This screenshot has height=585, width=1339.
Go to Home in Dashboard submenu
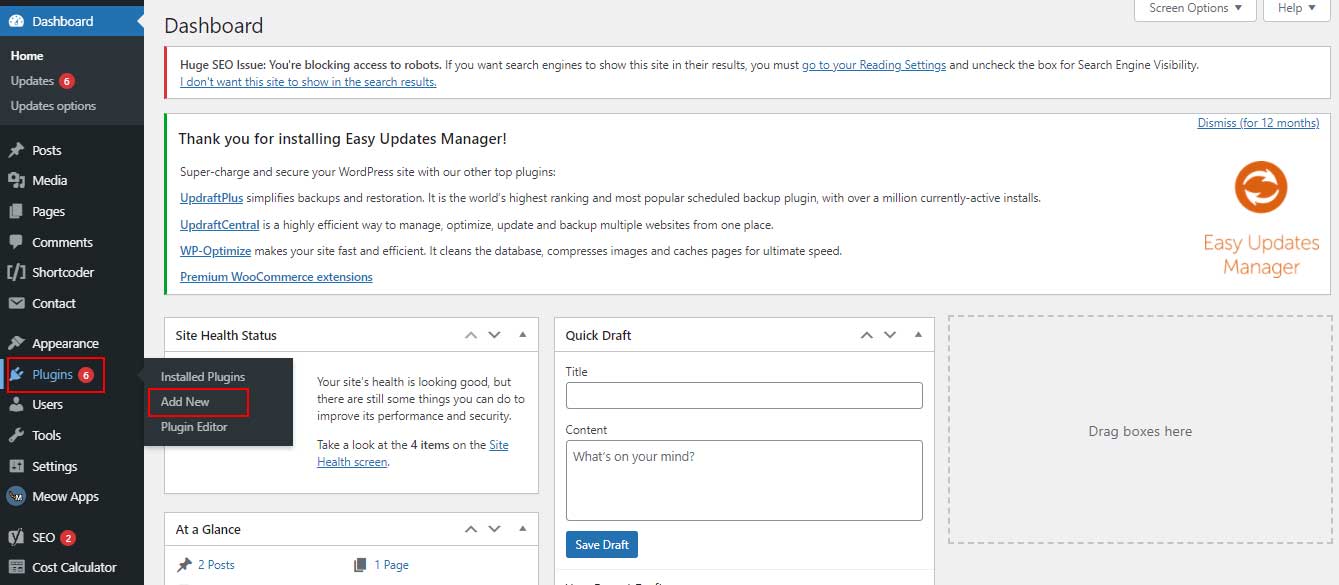(27, 56)
